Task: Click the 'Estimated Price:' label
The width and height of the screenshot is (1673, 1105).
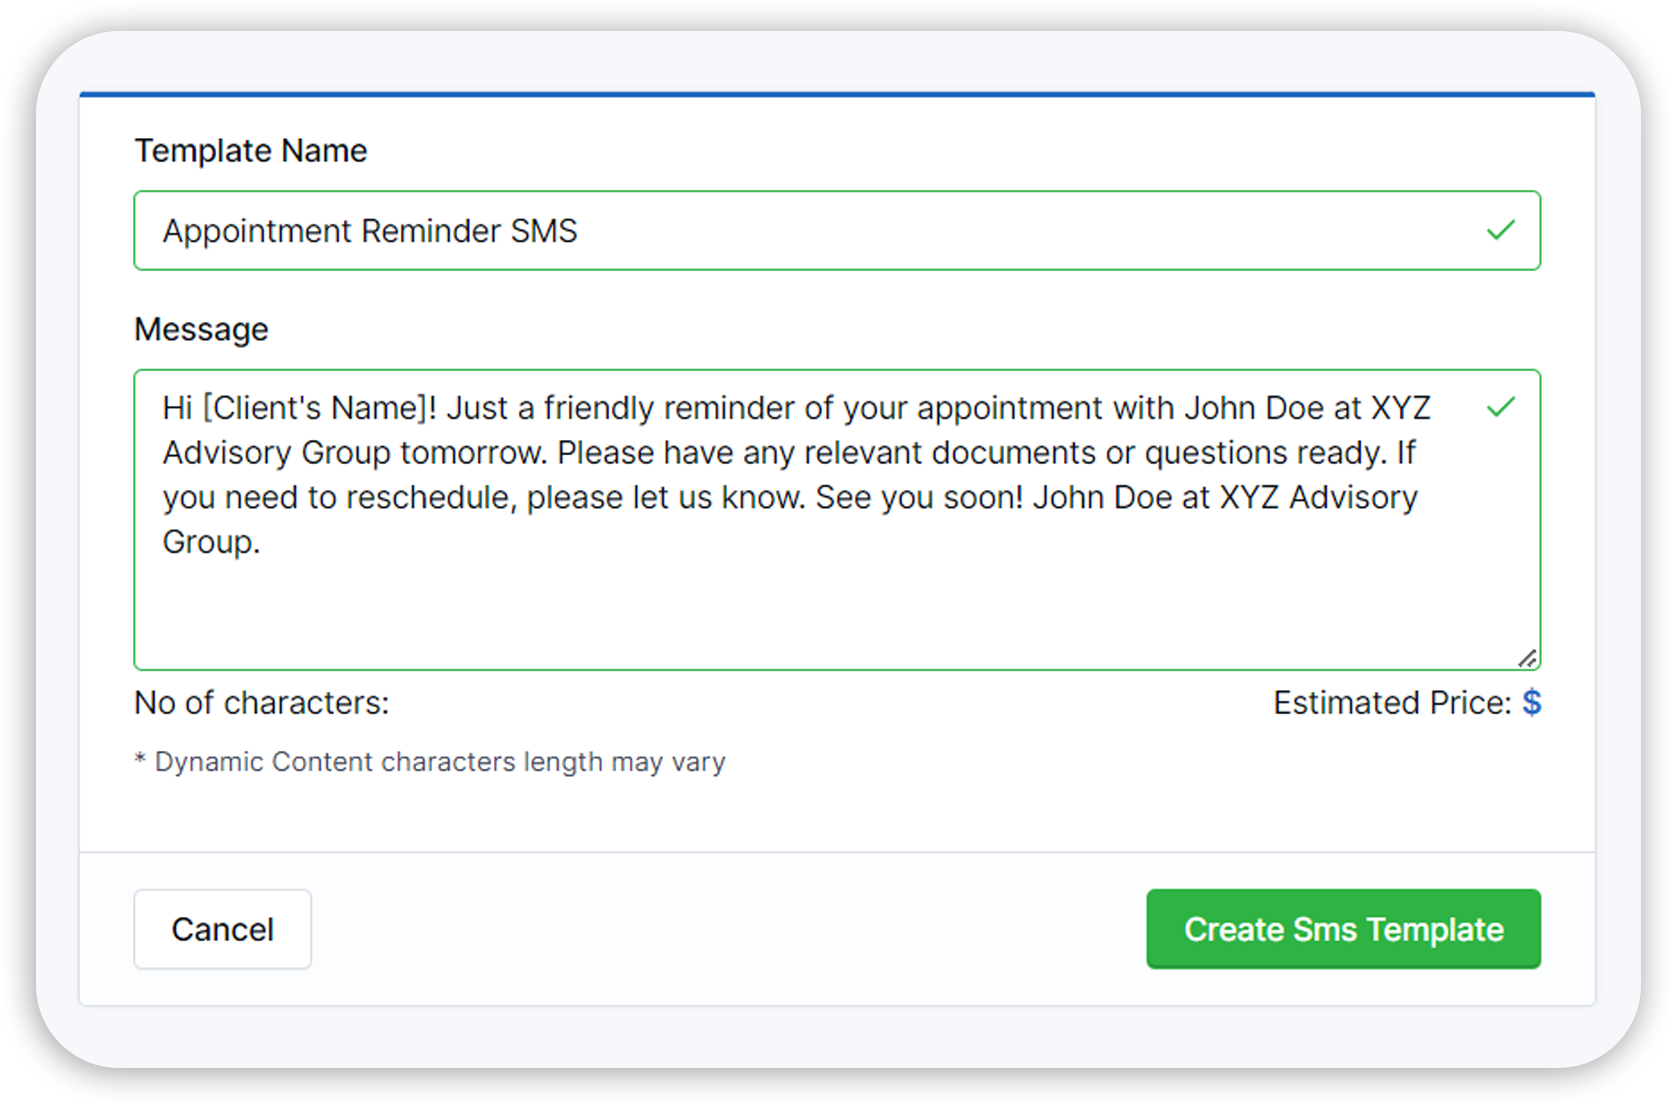Action: pos(1392,703)
